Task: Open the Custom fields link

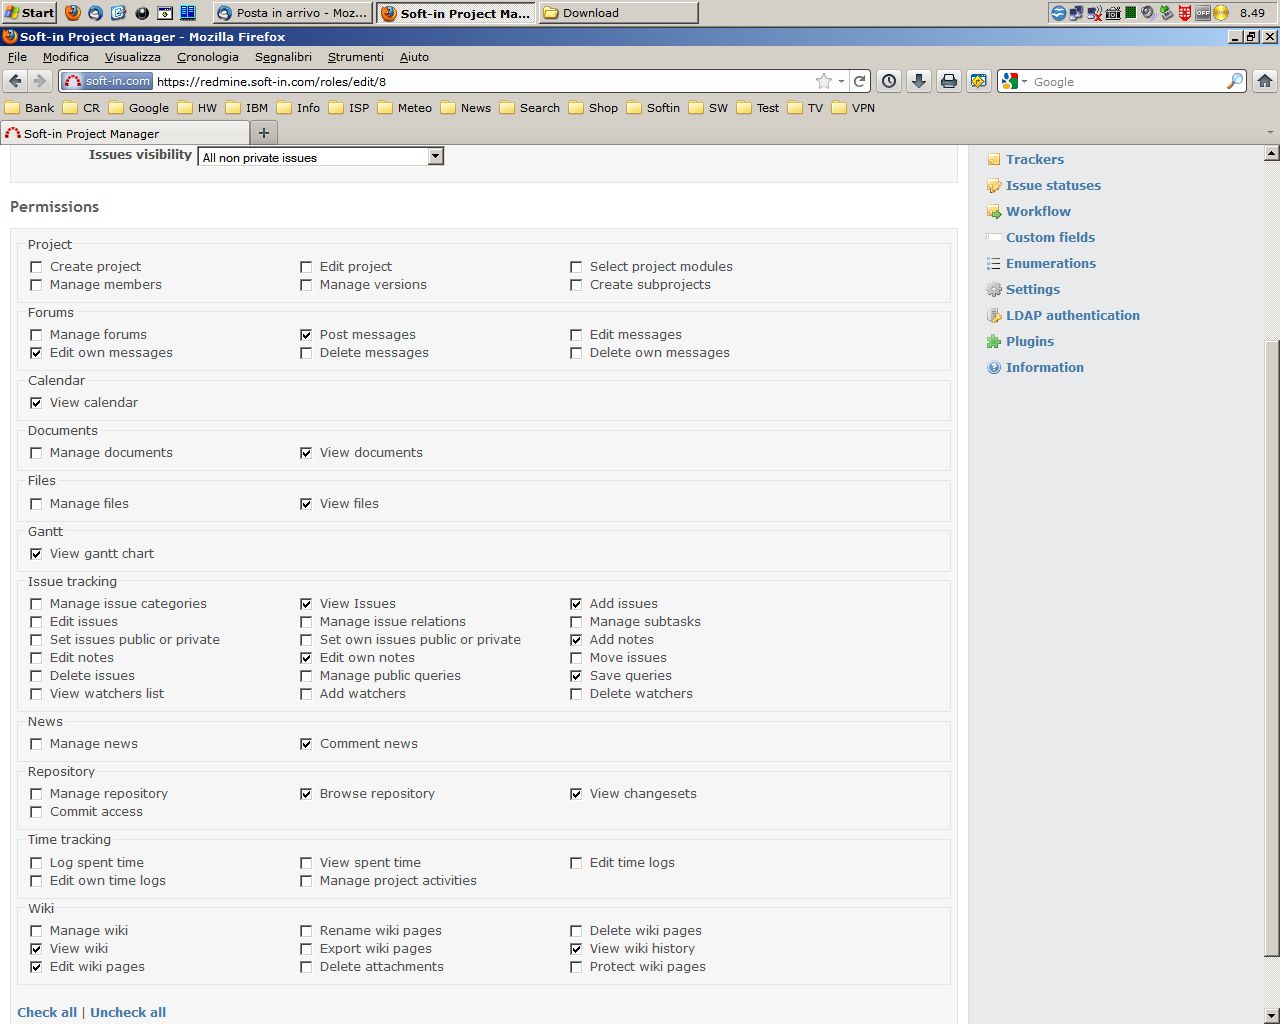Action: [x=1050, y=238]
